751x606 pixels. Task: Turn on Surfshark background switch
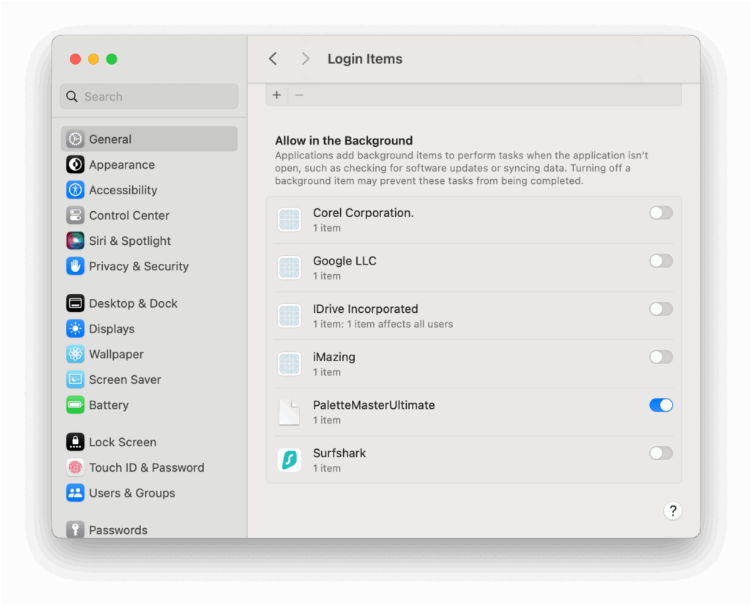pos(661,453)
